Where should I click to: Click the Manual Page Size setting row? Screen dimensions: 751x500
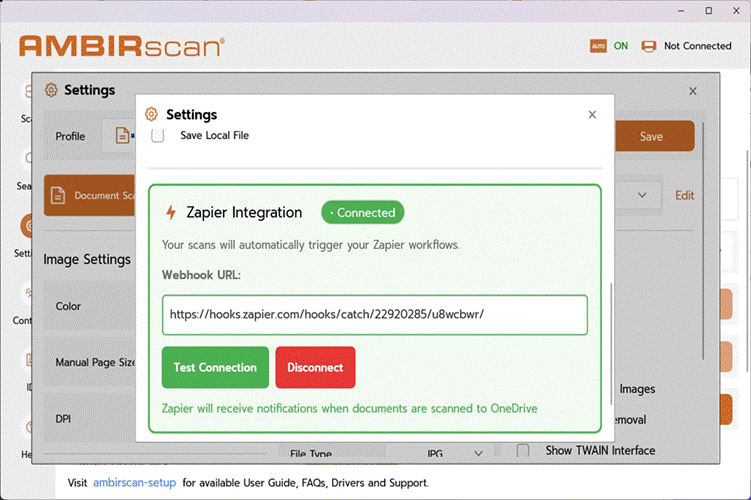coord(90,362)
